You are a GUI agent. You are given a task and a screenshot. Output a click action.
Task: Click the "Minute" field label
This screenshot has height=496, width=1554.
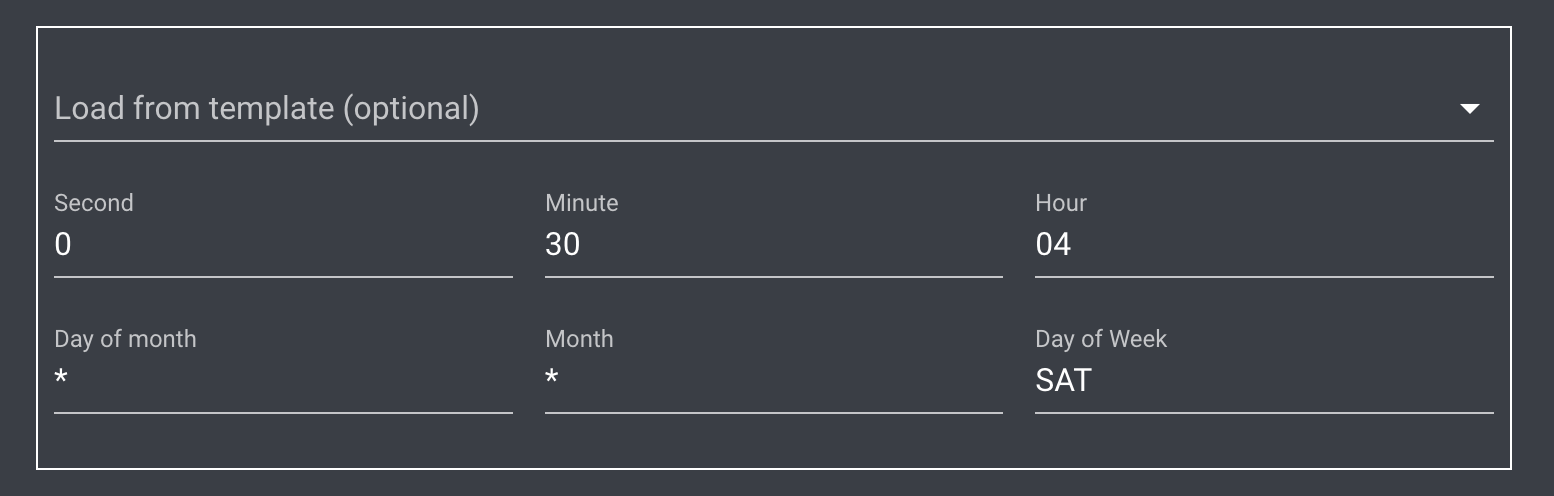pyautogui.click(x=582, y=203)
